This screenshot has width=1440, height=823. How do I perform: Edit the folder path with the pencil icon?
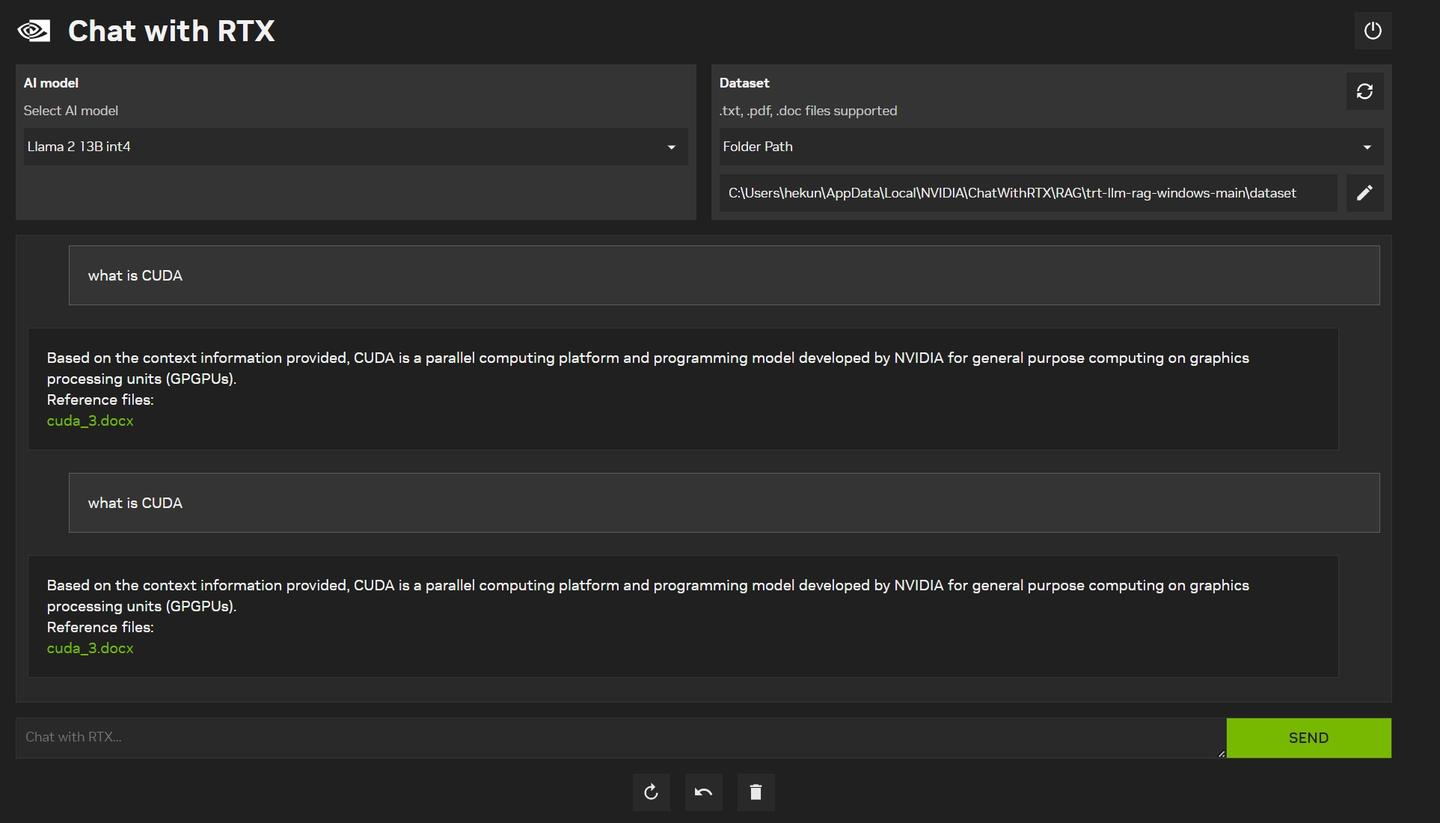tap(1364, 193)
